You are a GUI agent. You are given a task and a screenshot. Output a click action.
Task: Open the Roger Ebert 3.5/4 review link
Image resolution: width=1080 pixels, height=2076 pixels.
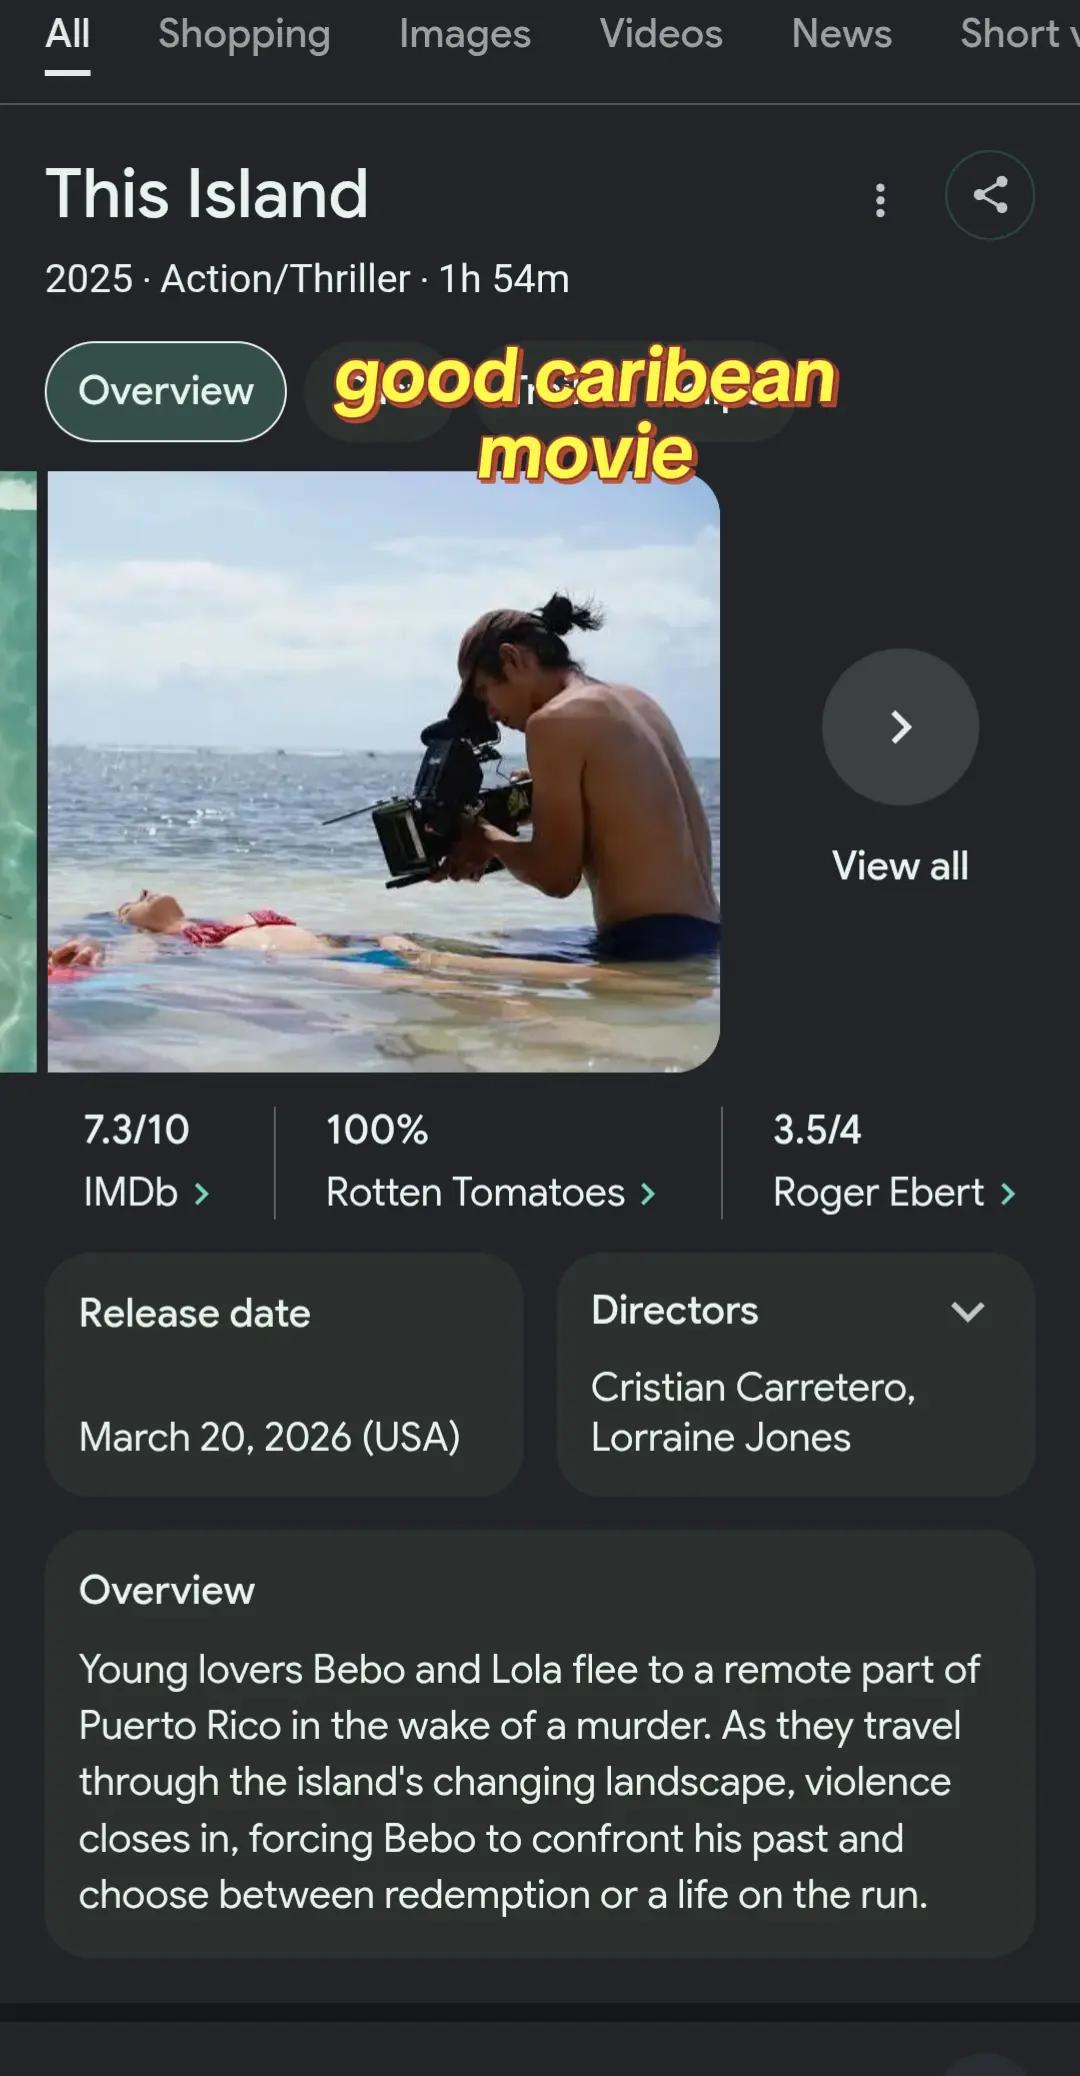894,1161
